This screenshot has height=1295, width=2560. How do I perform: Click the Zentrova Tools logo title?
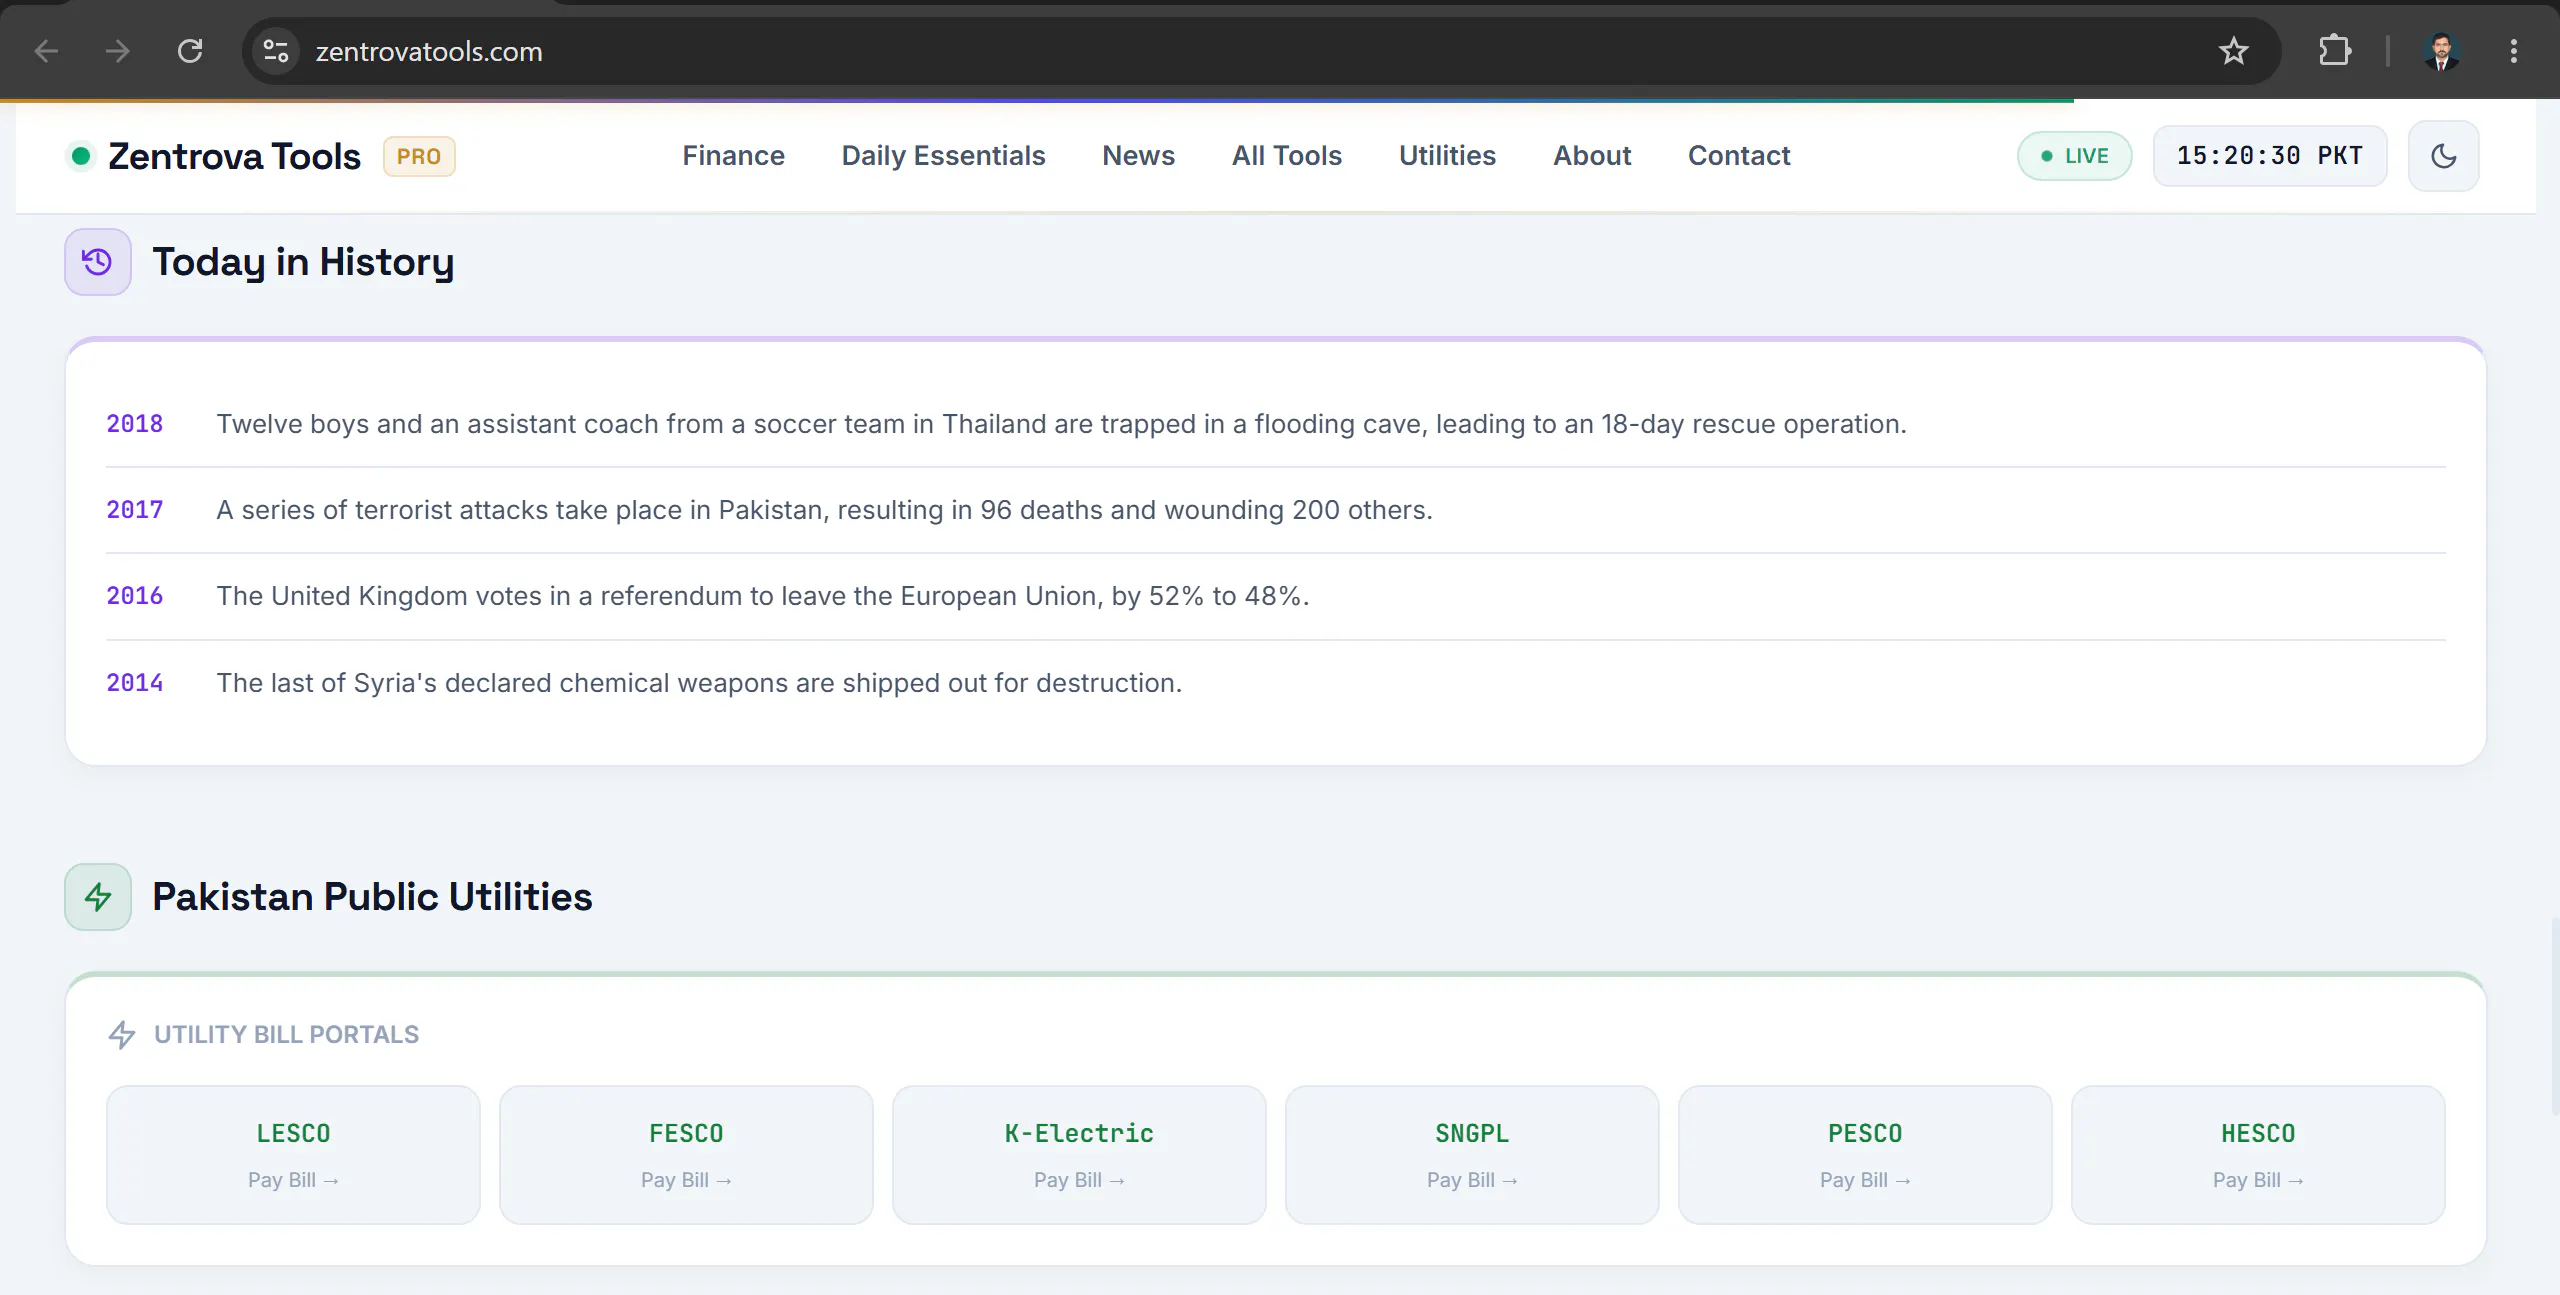(x=234, y=156)
